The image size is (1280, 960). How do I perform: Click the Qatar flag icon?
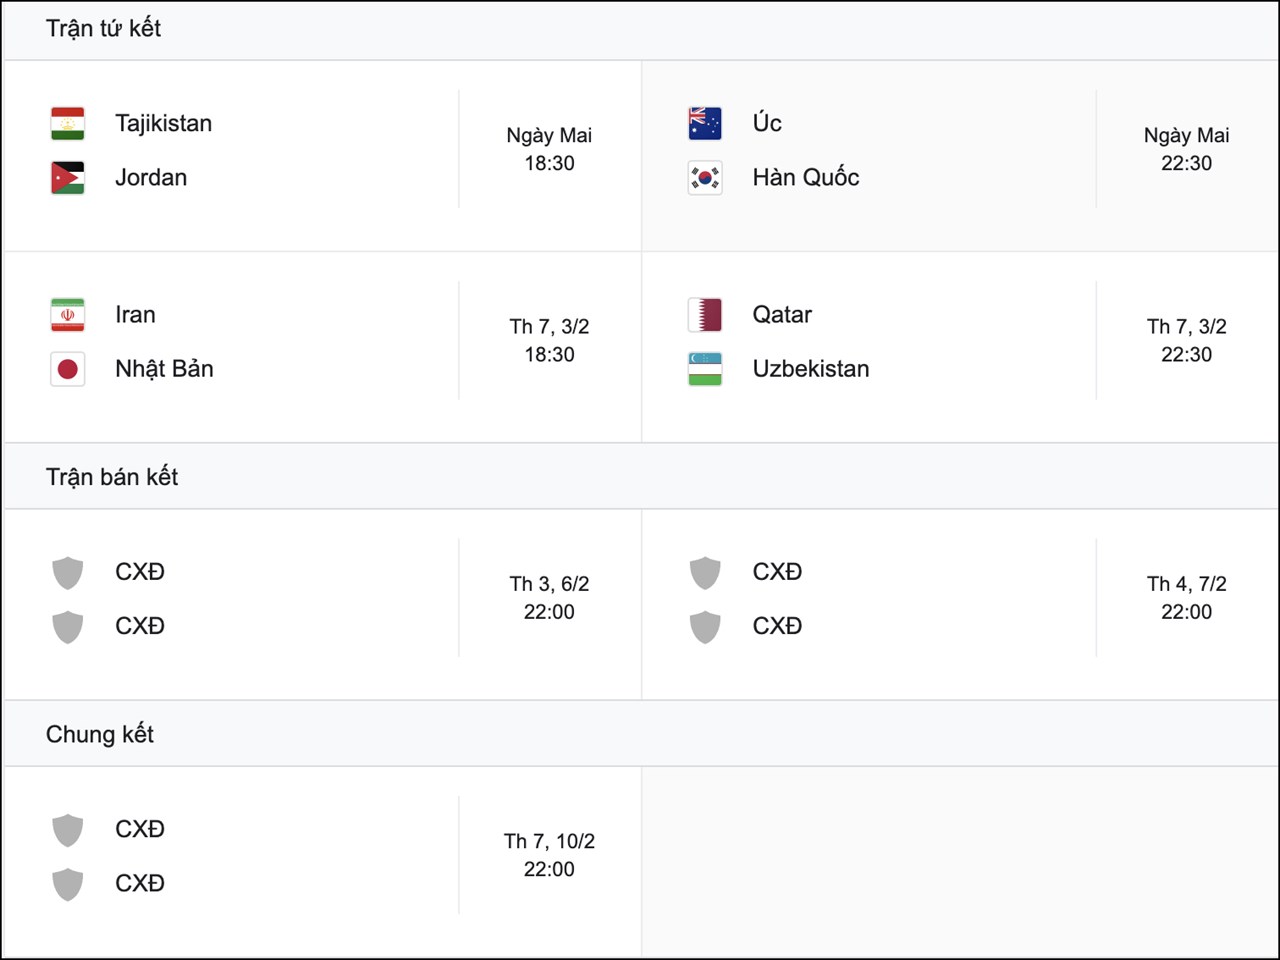pos(705,314)
